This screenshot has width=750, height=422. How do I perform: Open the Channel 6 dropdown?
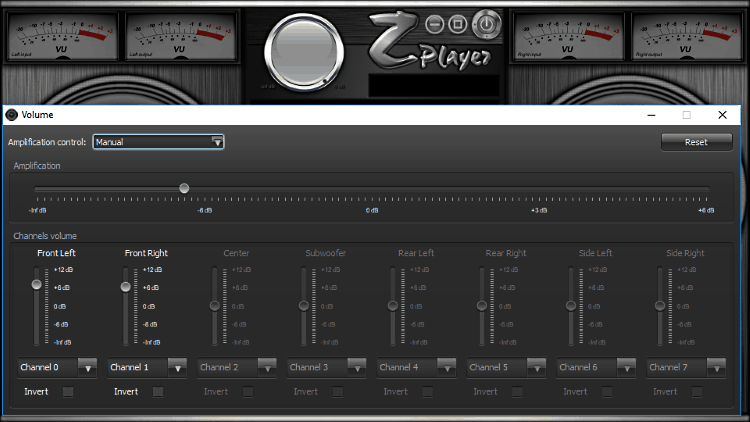(x=596, y=367)
